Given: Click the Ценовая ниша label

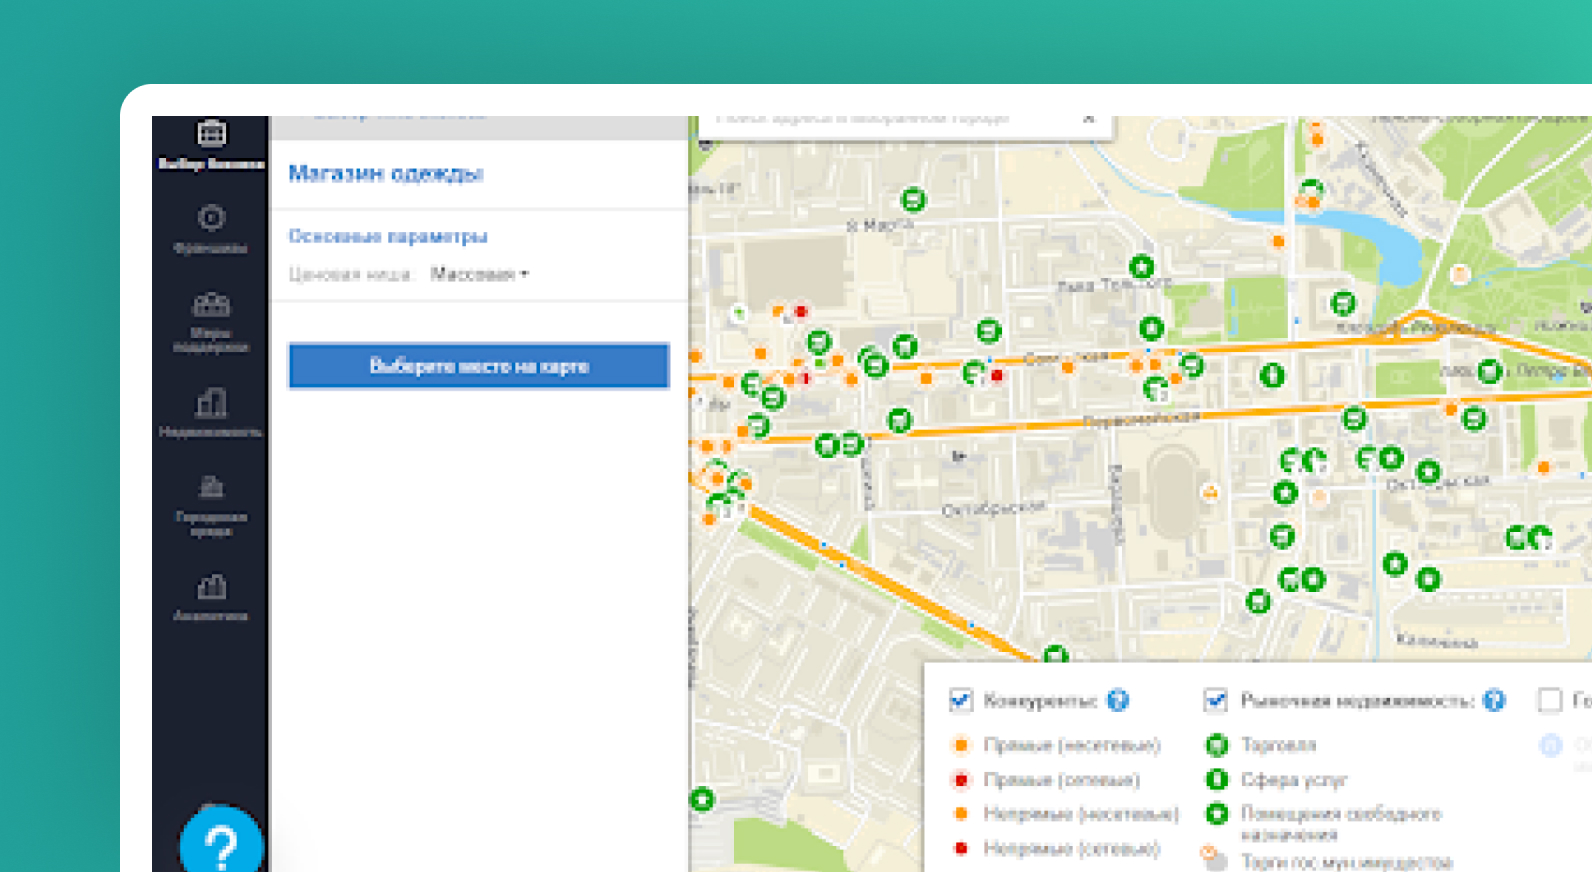Looking at the screenshot, I should [x=350, y=274].
